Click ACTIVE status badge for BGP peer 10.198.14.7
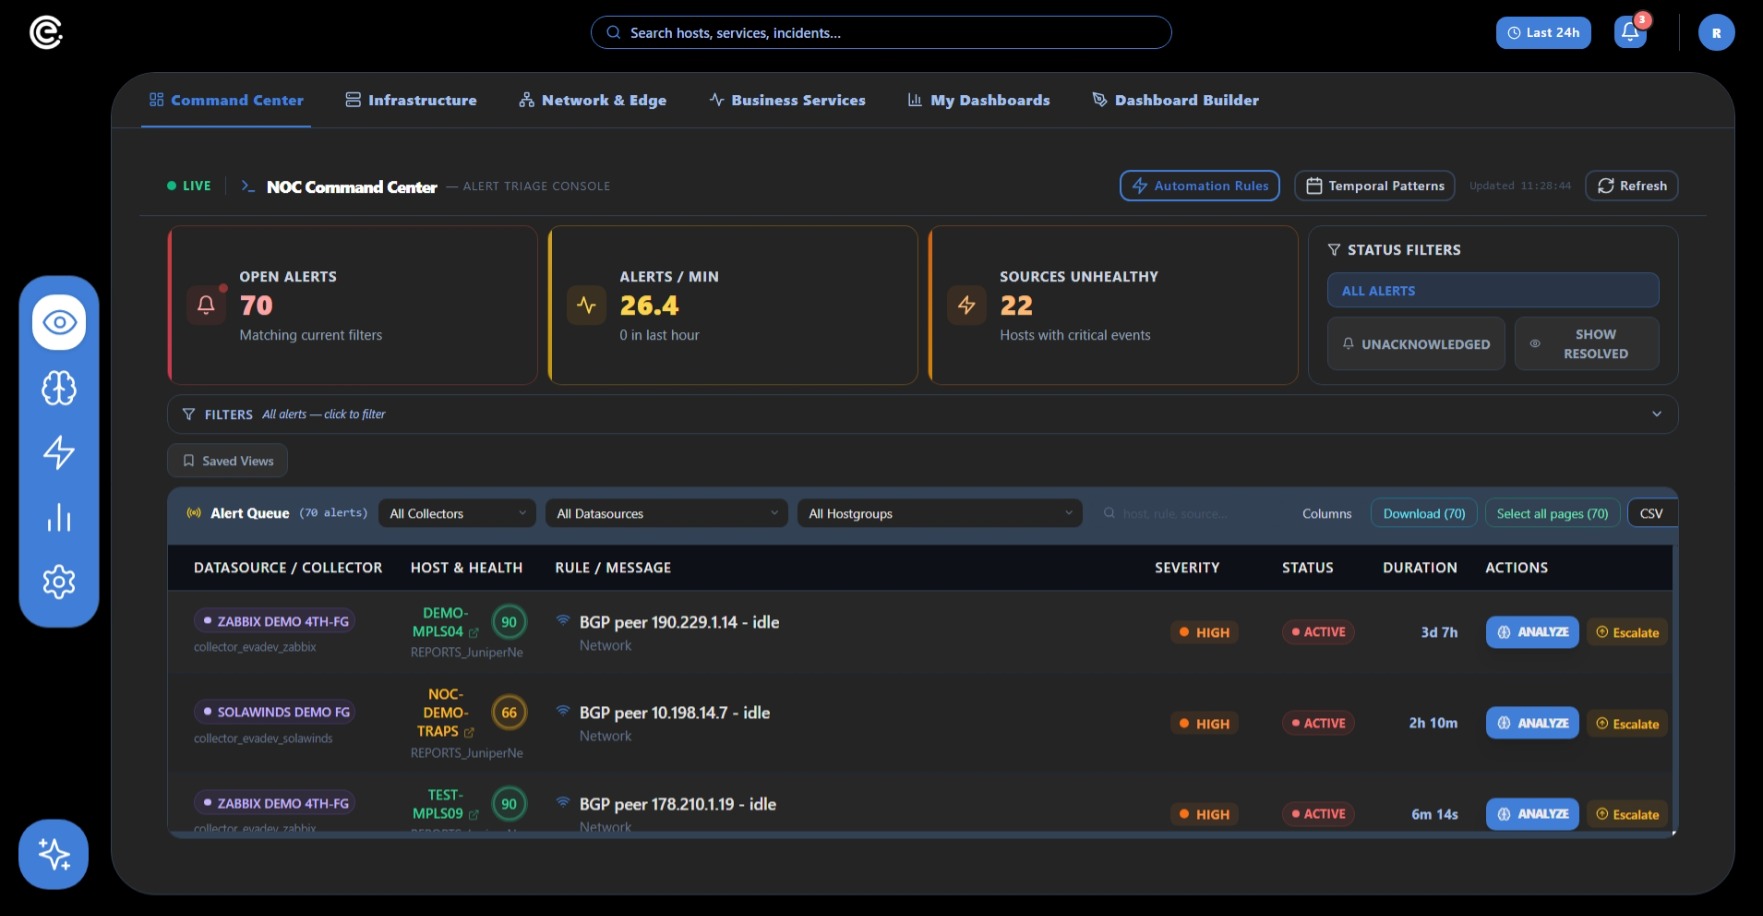Viewport: 1763px width, 916px height. click(1318, 723)
